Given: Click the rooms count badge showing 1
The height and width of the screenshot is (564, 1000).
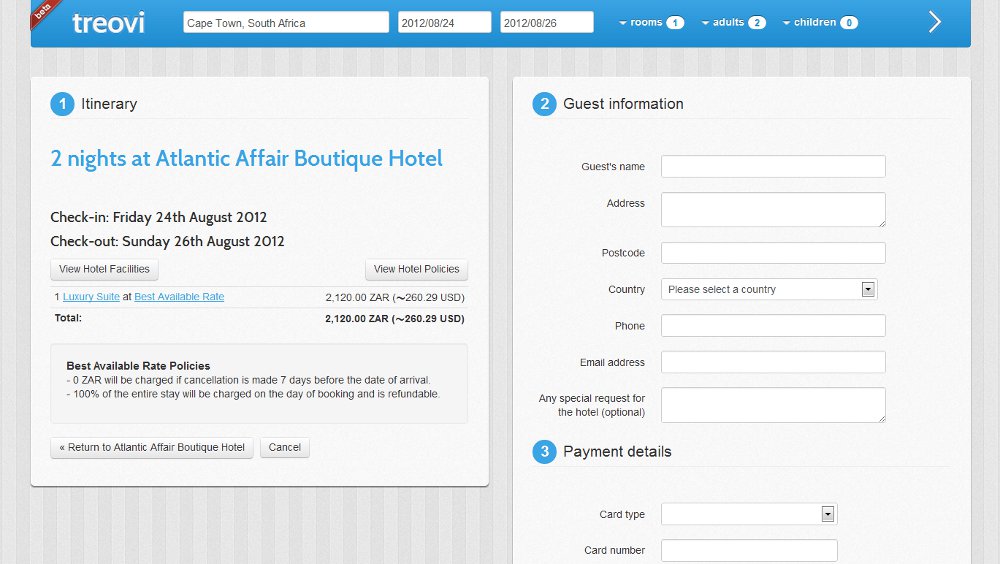Looking at the screenshot, I should (x=675, y=23).
